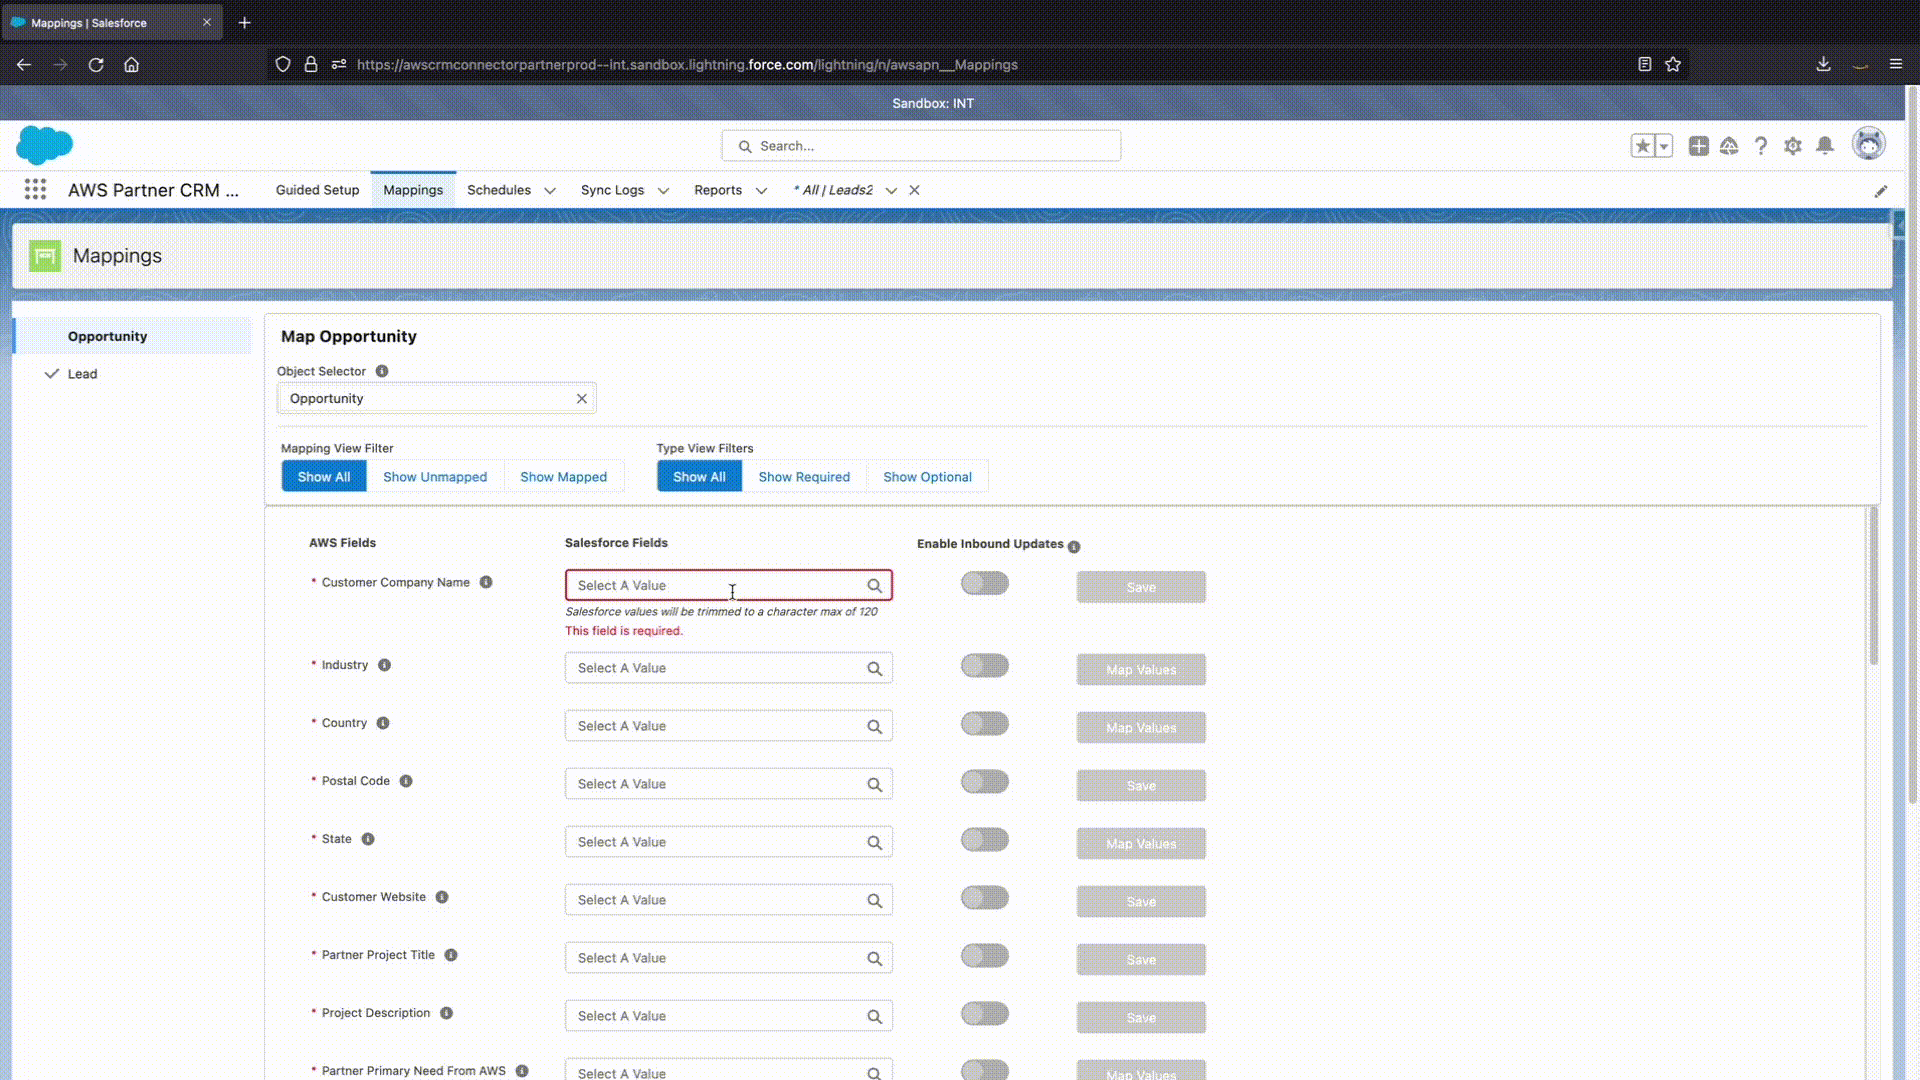This screenshot has height=1080, width=1920.
Task: Click the Postal Code Select A Value field
Action: 715,784
